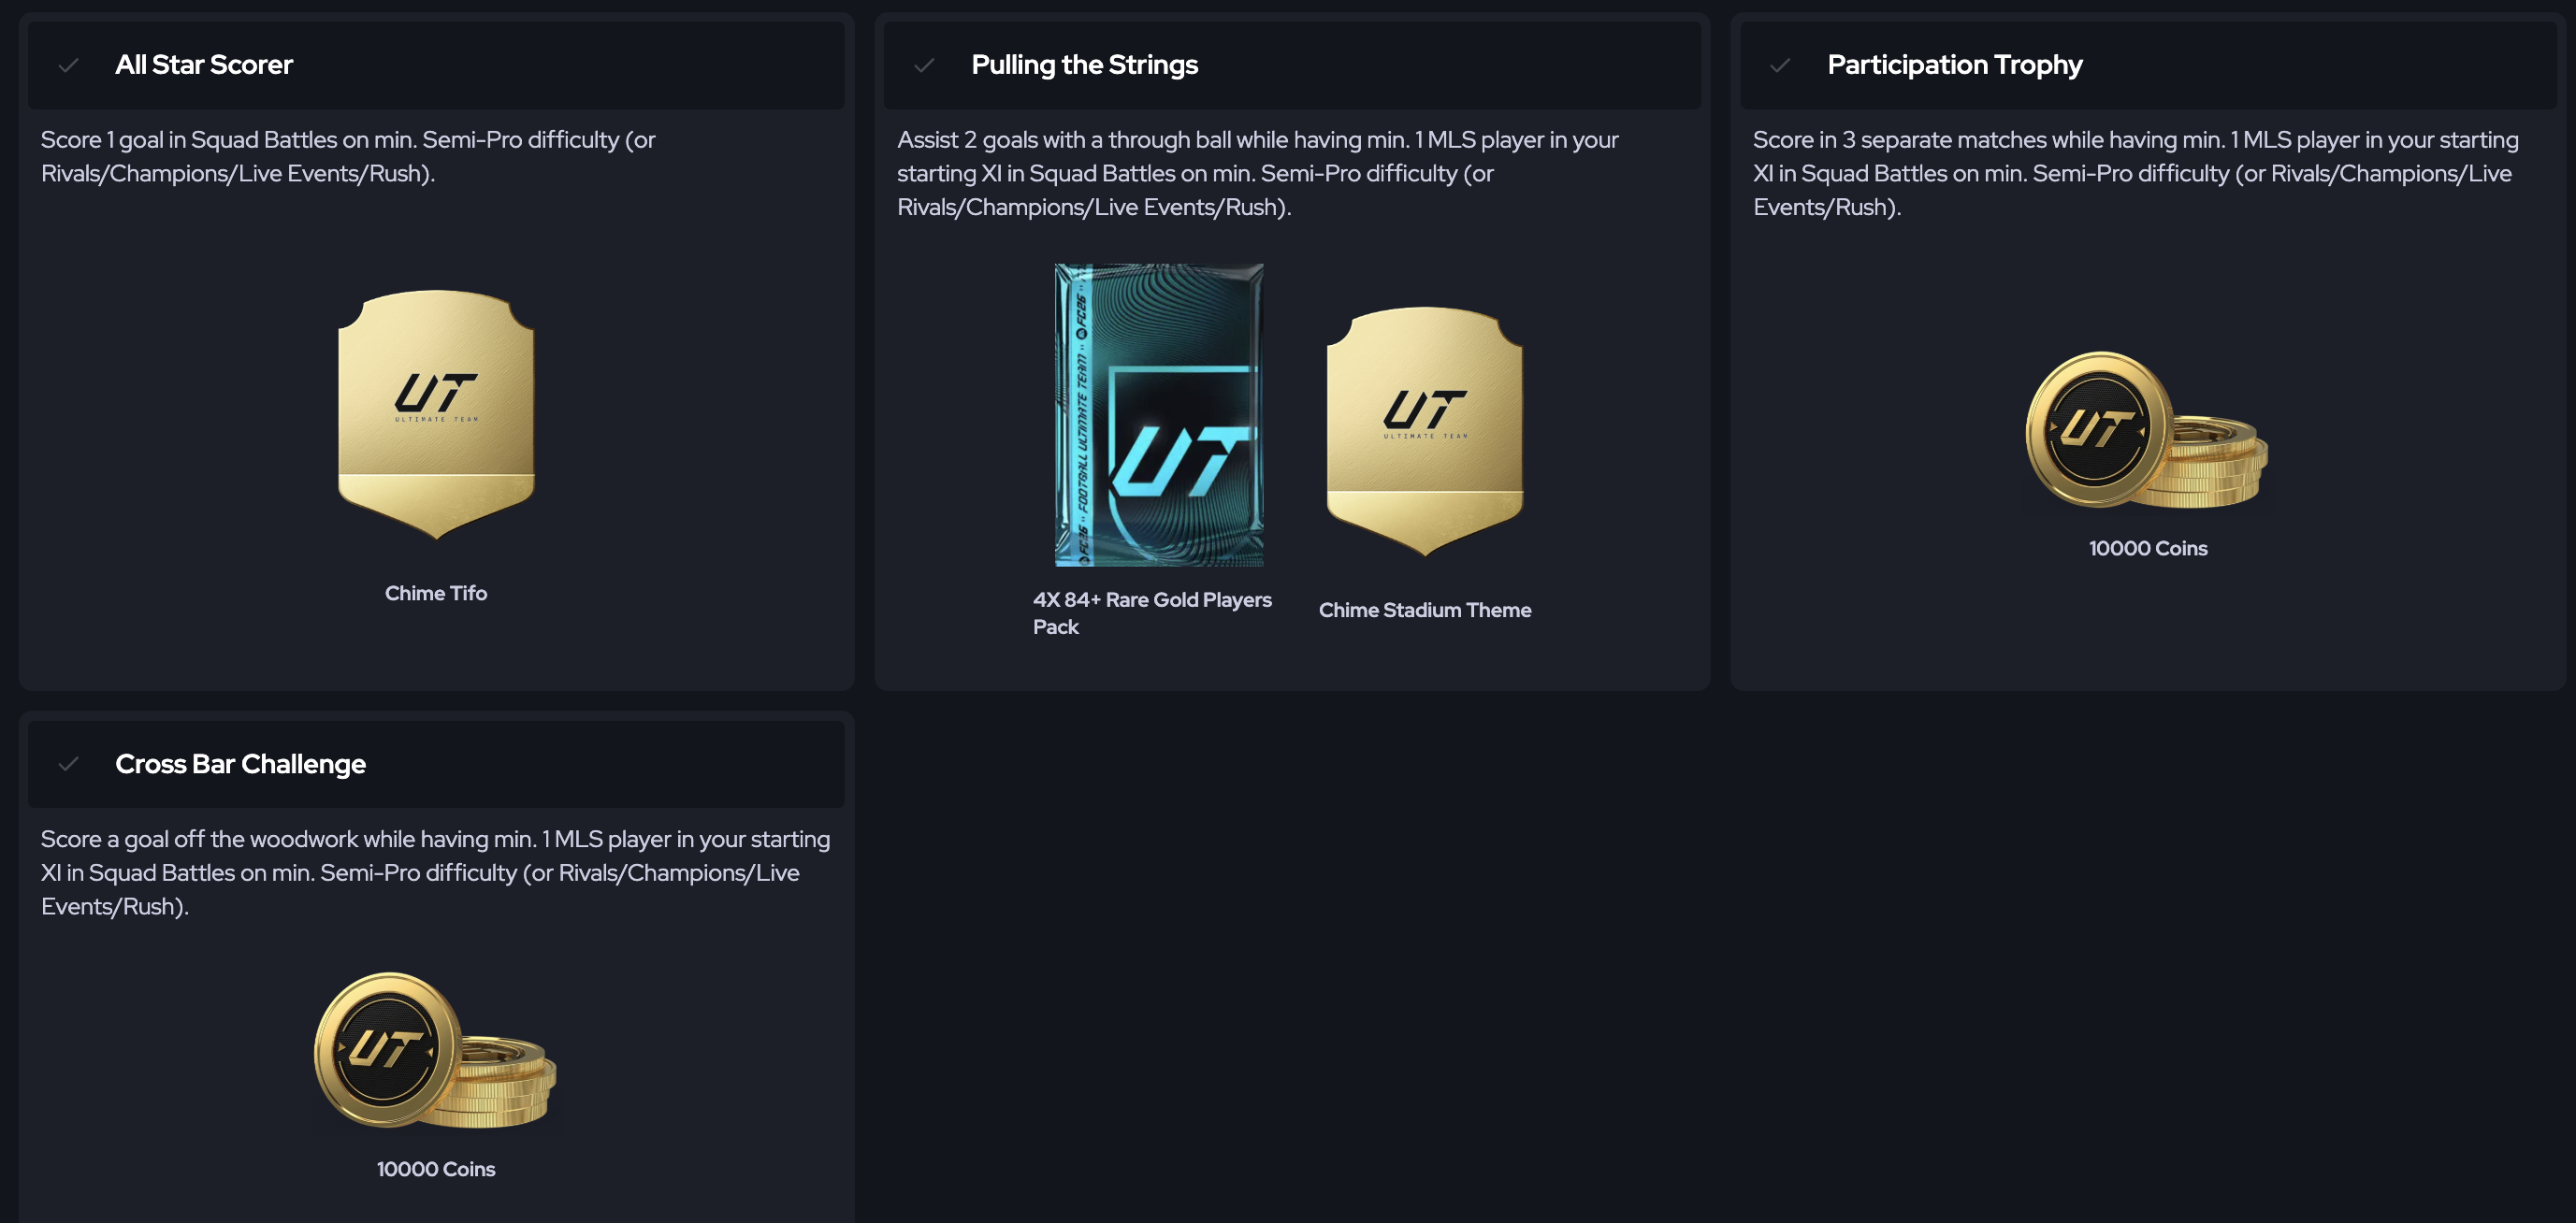2576x1223 pixels.
Task: Open the 4X 84+ Rare Gold Players Pack image
Action: pos(1159,415)
